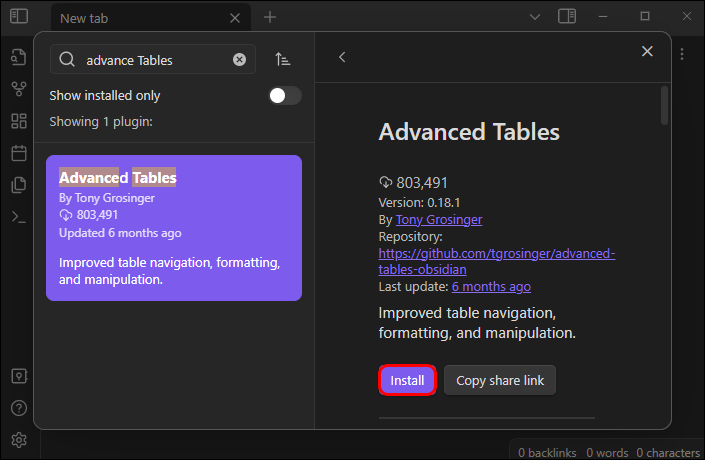The width and height of the screenshot is (705, 460).
Task: Open today's daily note calendar icon
Action: 18,153
